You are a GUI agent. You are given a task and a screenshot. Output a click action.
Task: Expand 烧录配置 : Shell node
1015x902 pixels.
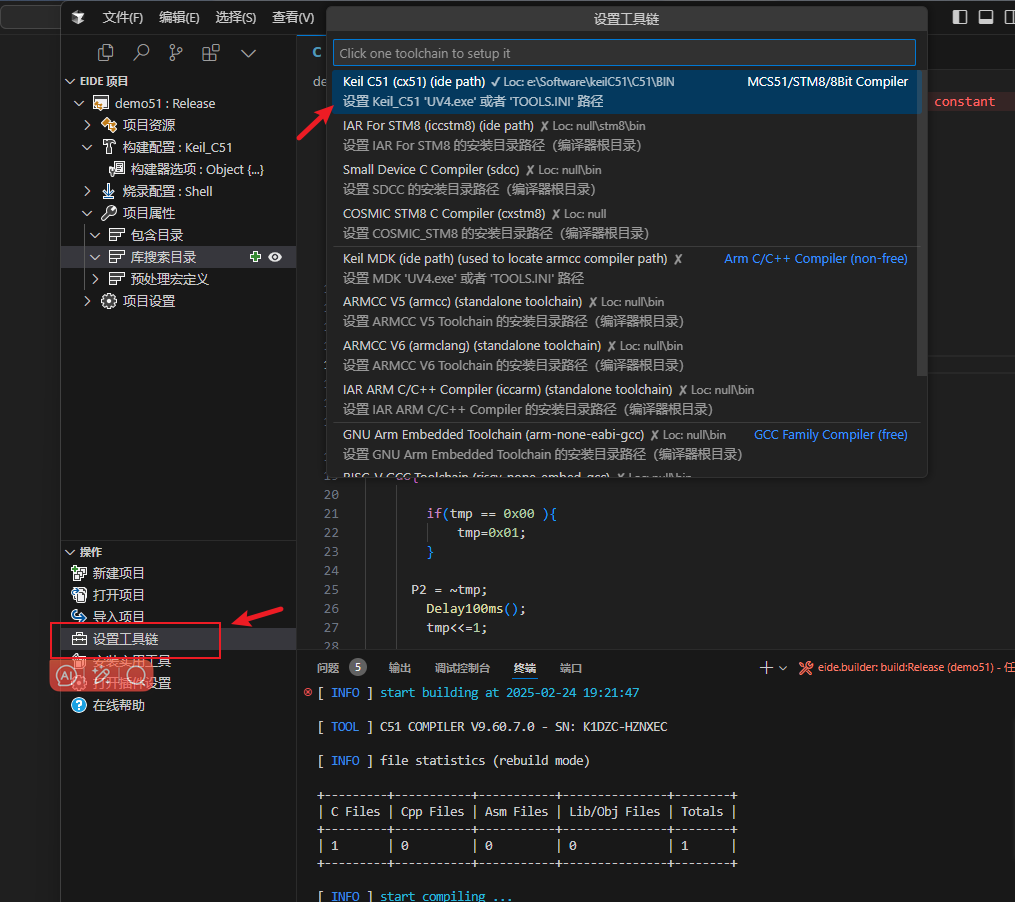tap(87, 191)
